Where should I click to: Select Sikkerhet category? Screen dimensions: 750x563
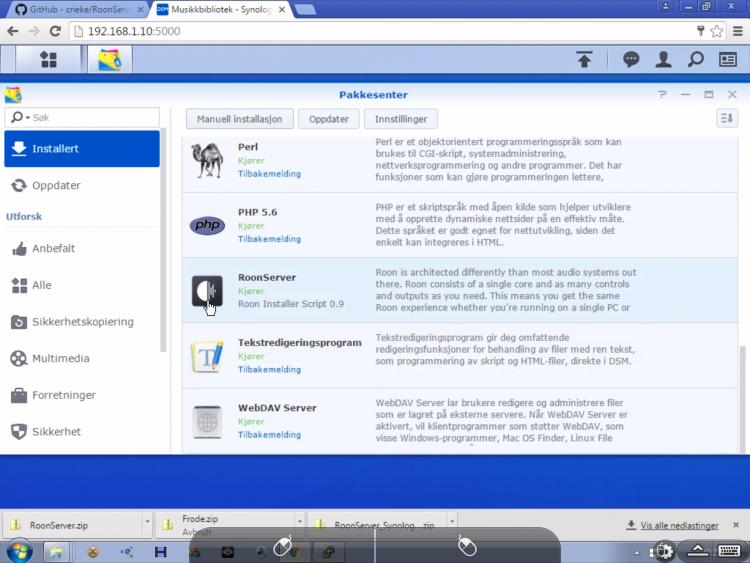(x=82, y=431)
